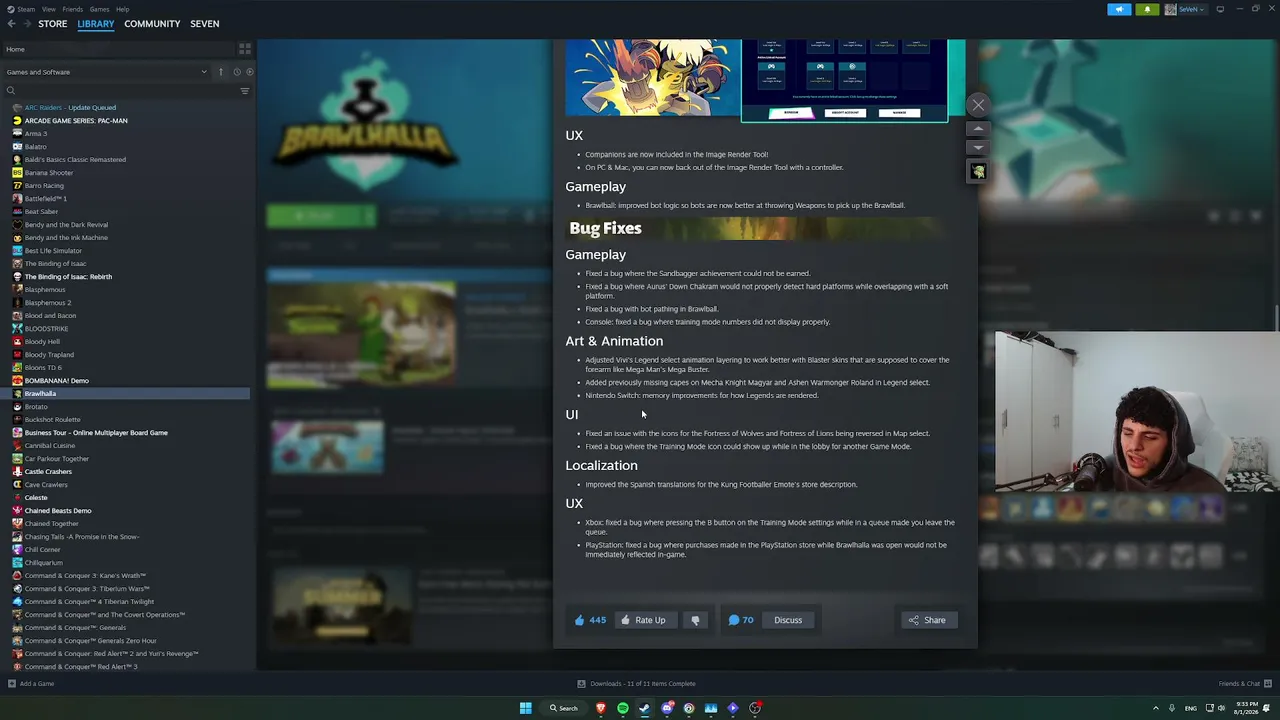1280x720 pixels.
Task: Click the Balatro game icon
Action: pyautogui.click(x=17, y=146)
